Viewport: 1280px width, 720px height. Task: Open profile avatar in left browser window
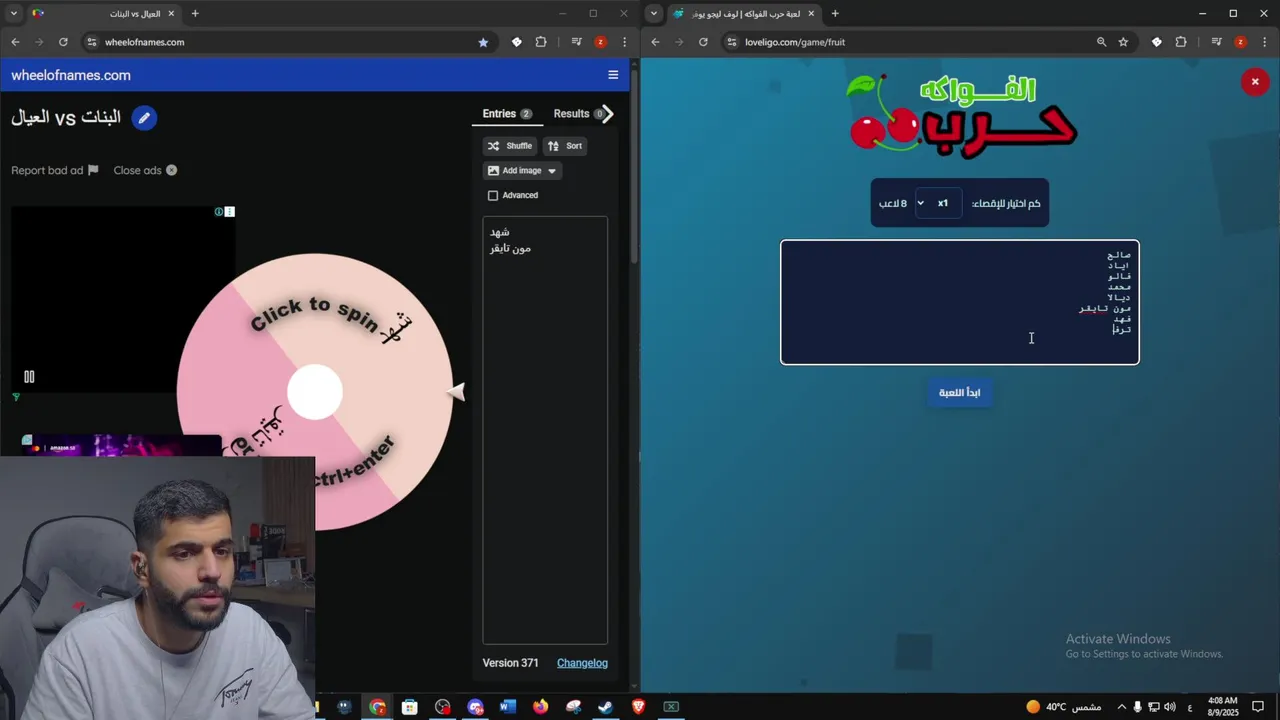[600, 42]
